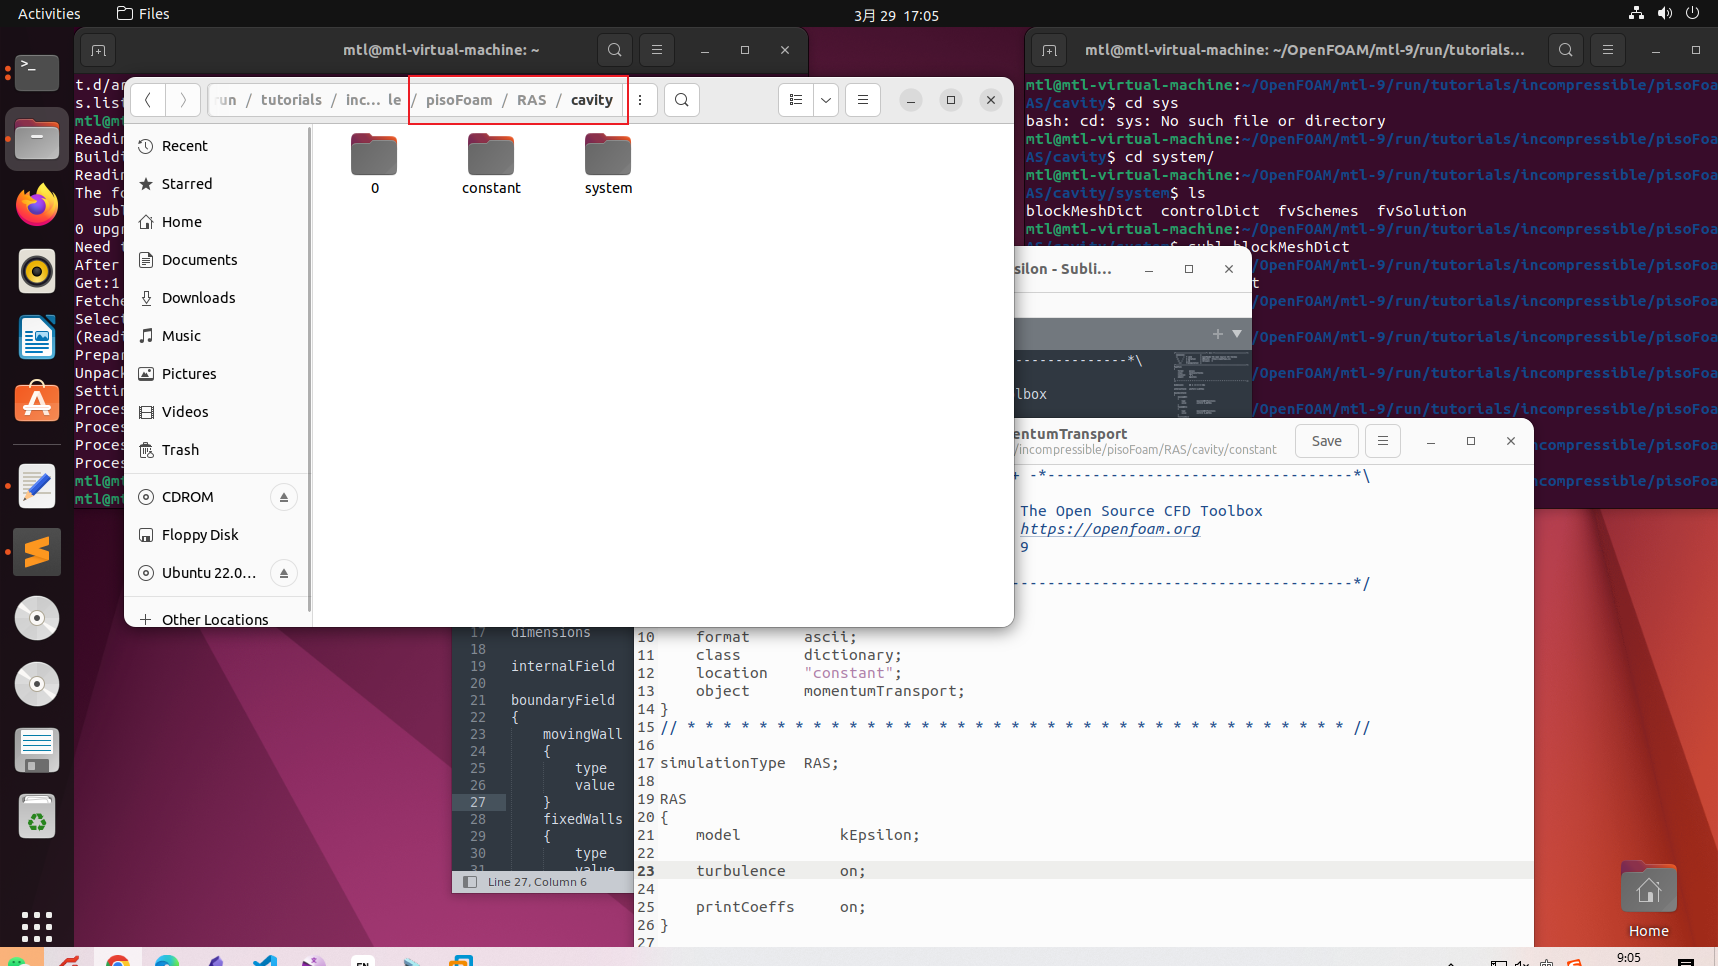Open the clock and calendar panel
Viewport: 1718px width, 966px height.
coord(896,15)
